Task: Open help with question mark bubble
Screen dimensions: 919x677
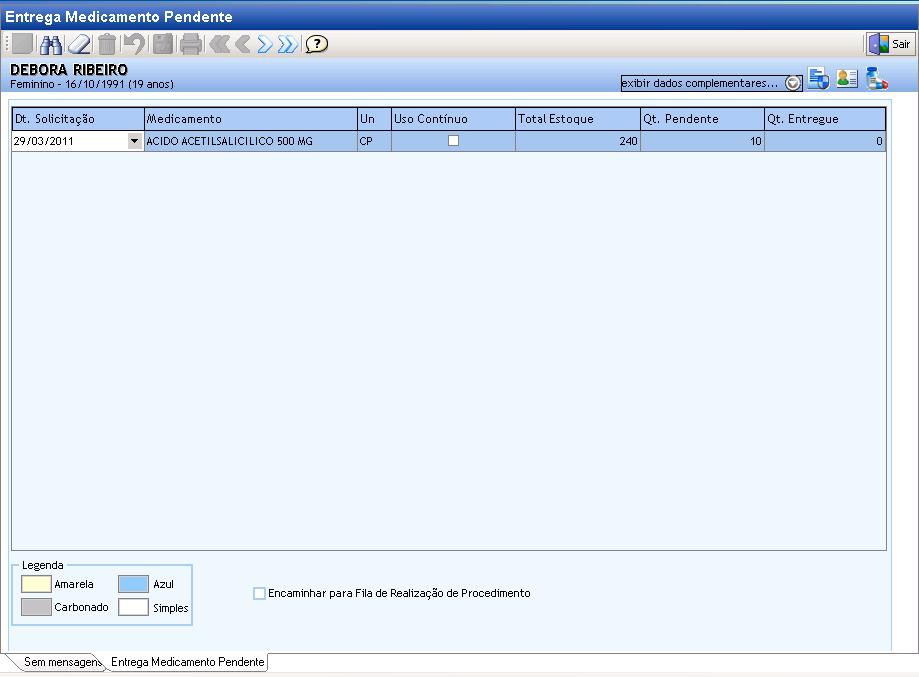Action: (316, 44)
